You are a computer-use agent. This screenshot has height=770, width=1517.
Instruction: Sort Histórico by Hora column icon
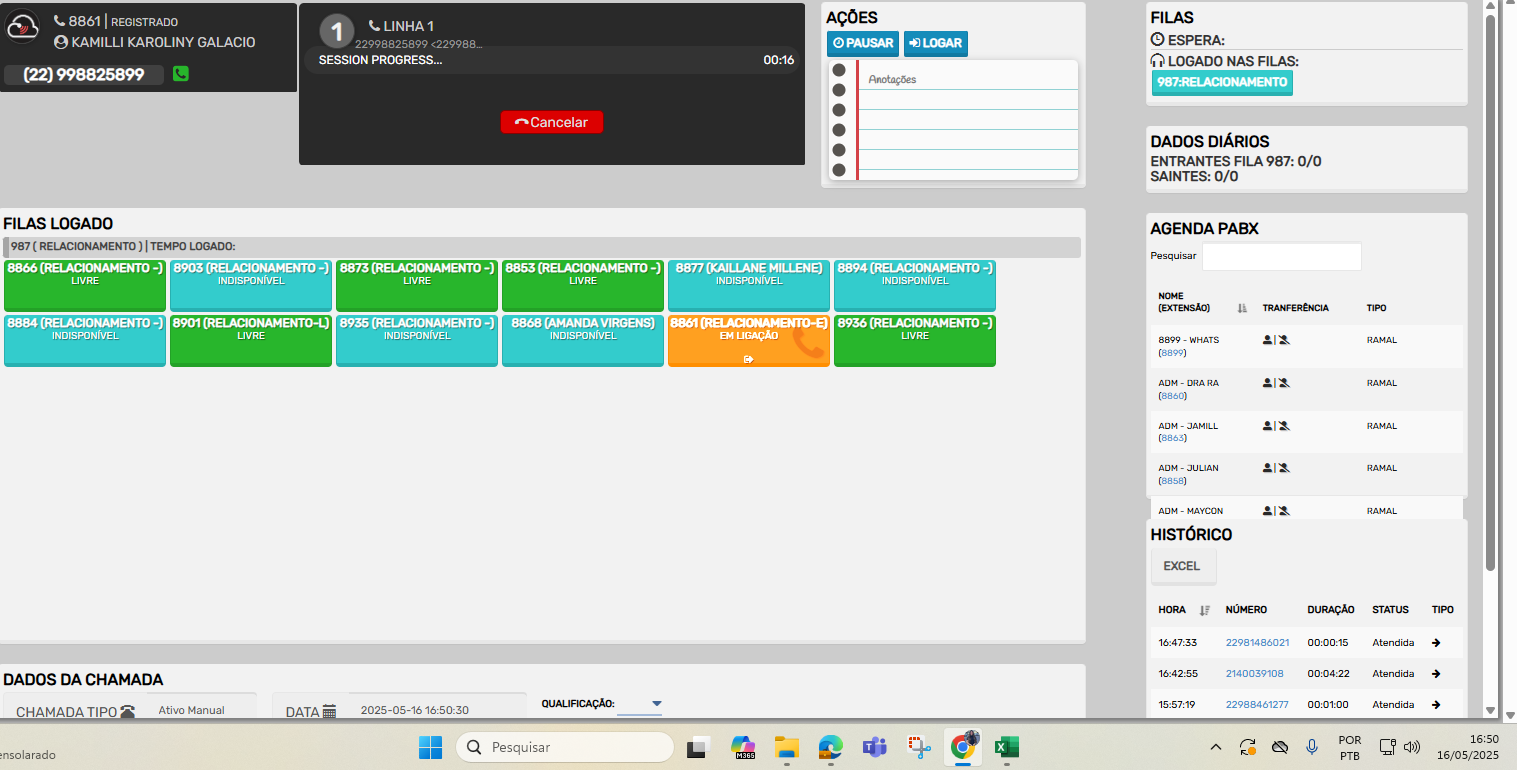1205,610
